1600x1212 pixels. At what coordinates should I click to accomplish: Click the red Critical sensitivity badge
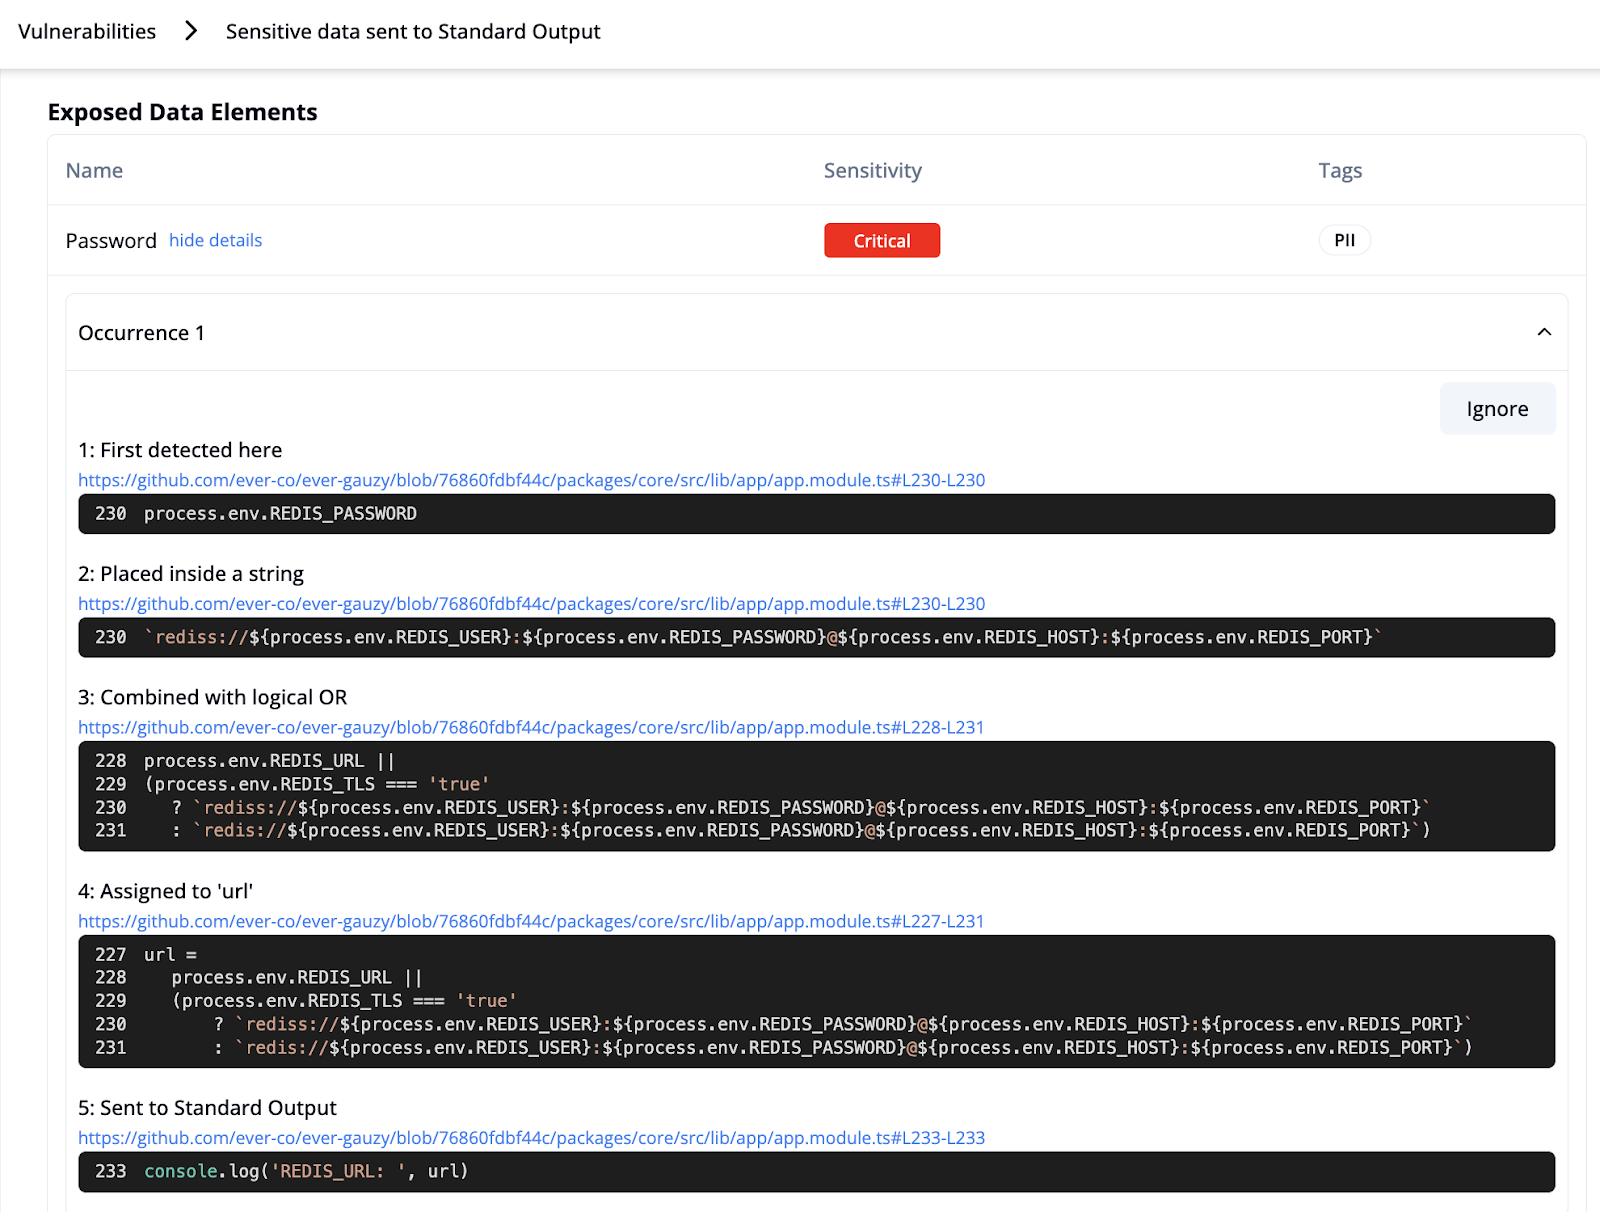tap(881, 241)
